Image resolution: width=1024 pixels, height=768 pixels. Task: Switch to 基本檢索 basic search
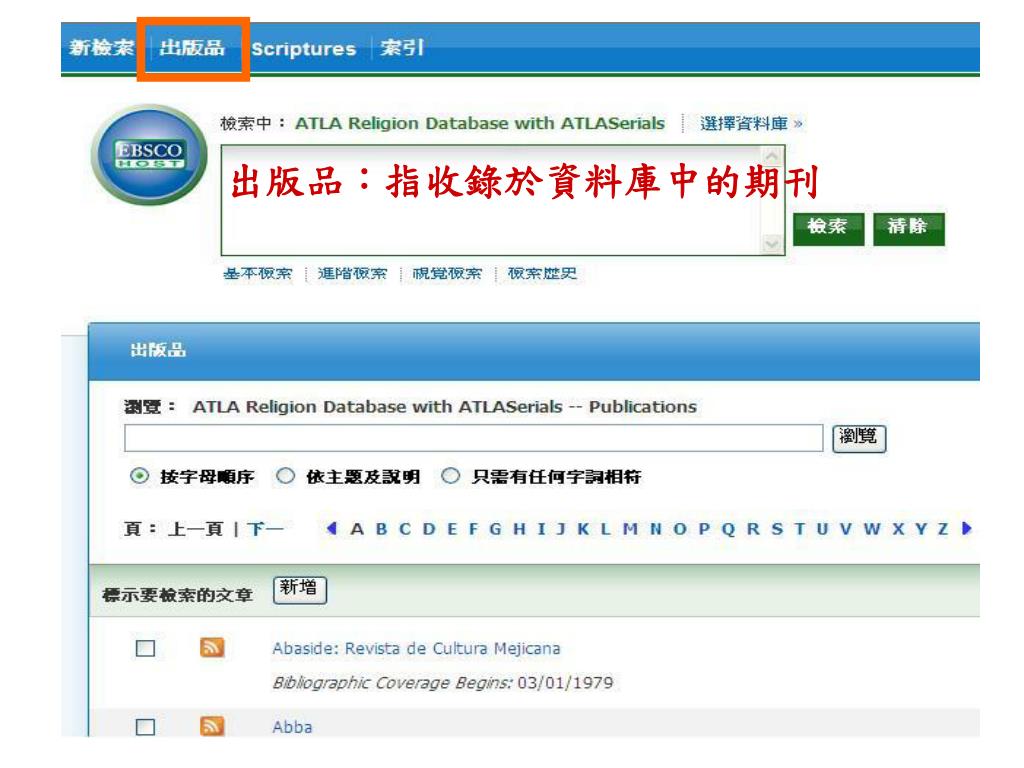(x=258, y=274)
